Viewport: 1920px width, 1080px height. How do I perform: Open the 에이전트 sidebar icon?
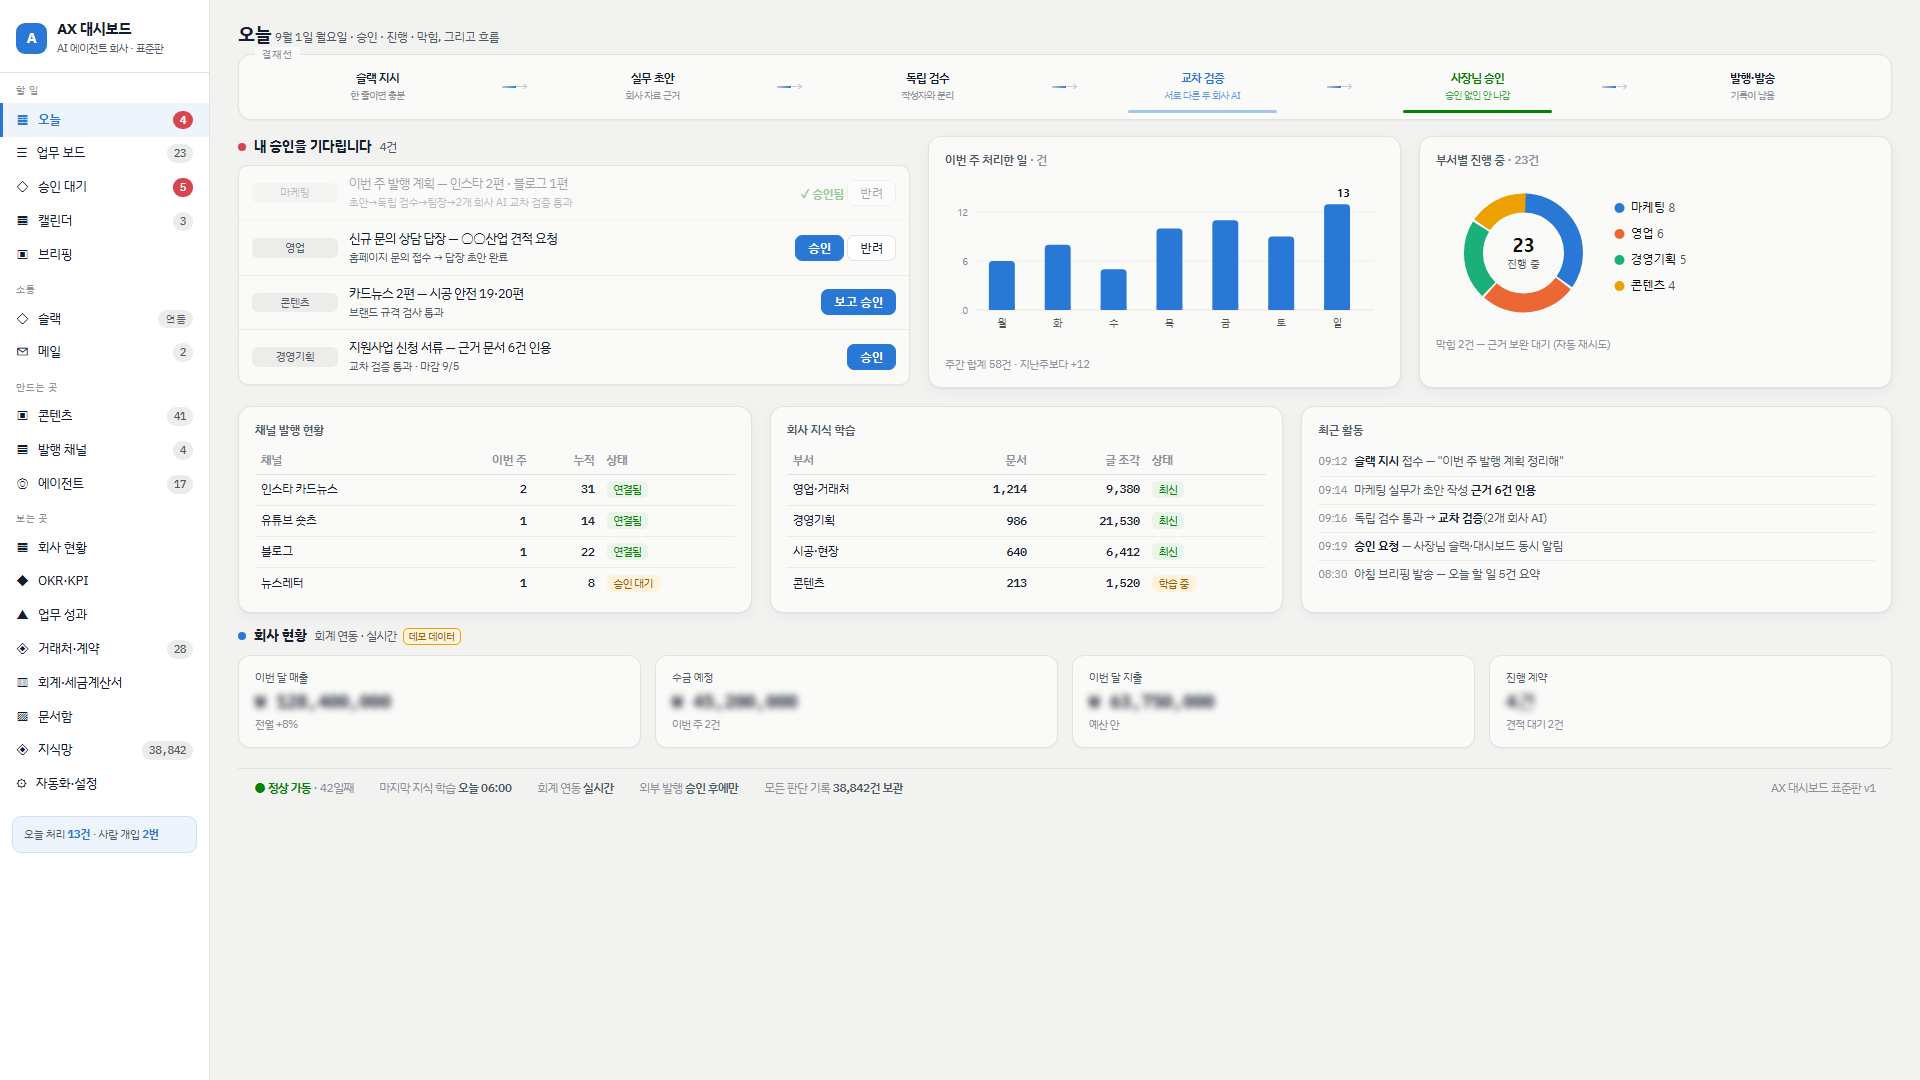(22, 484)
